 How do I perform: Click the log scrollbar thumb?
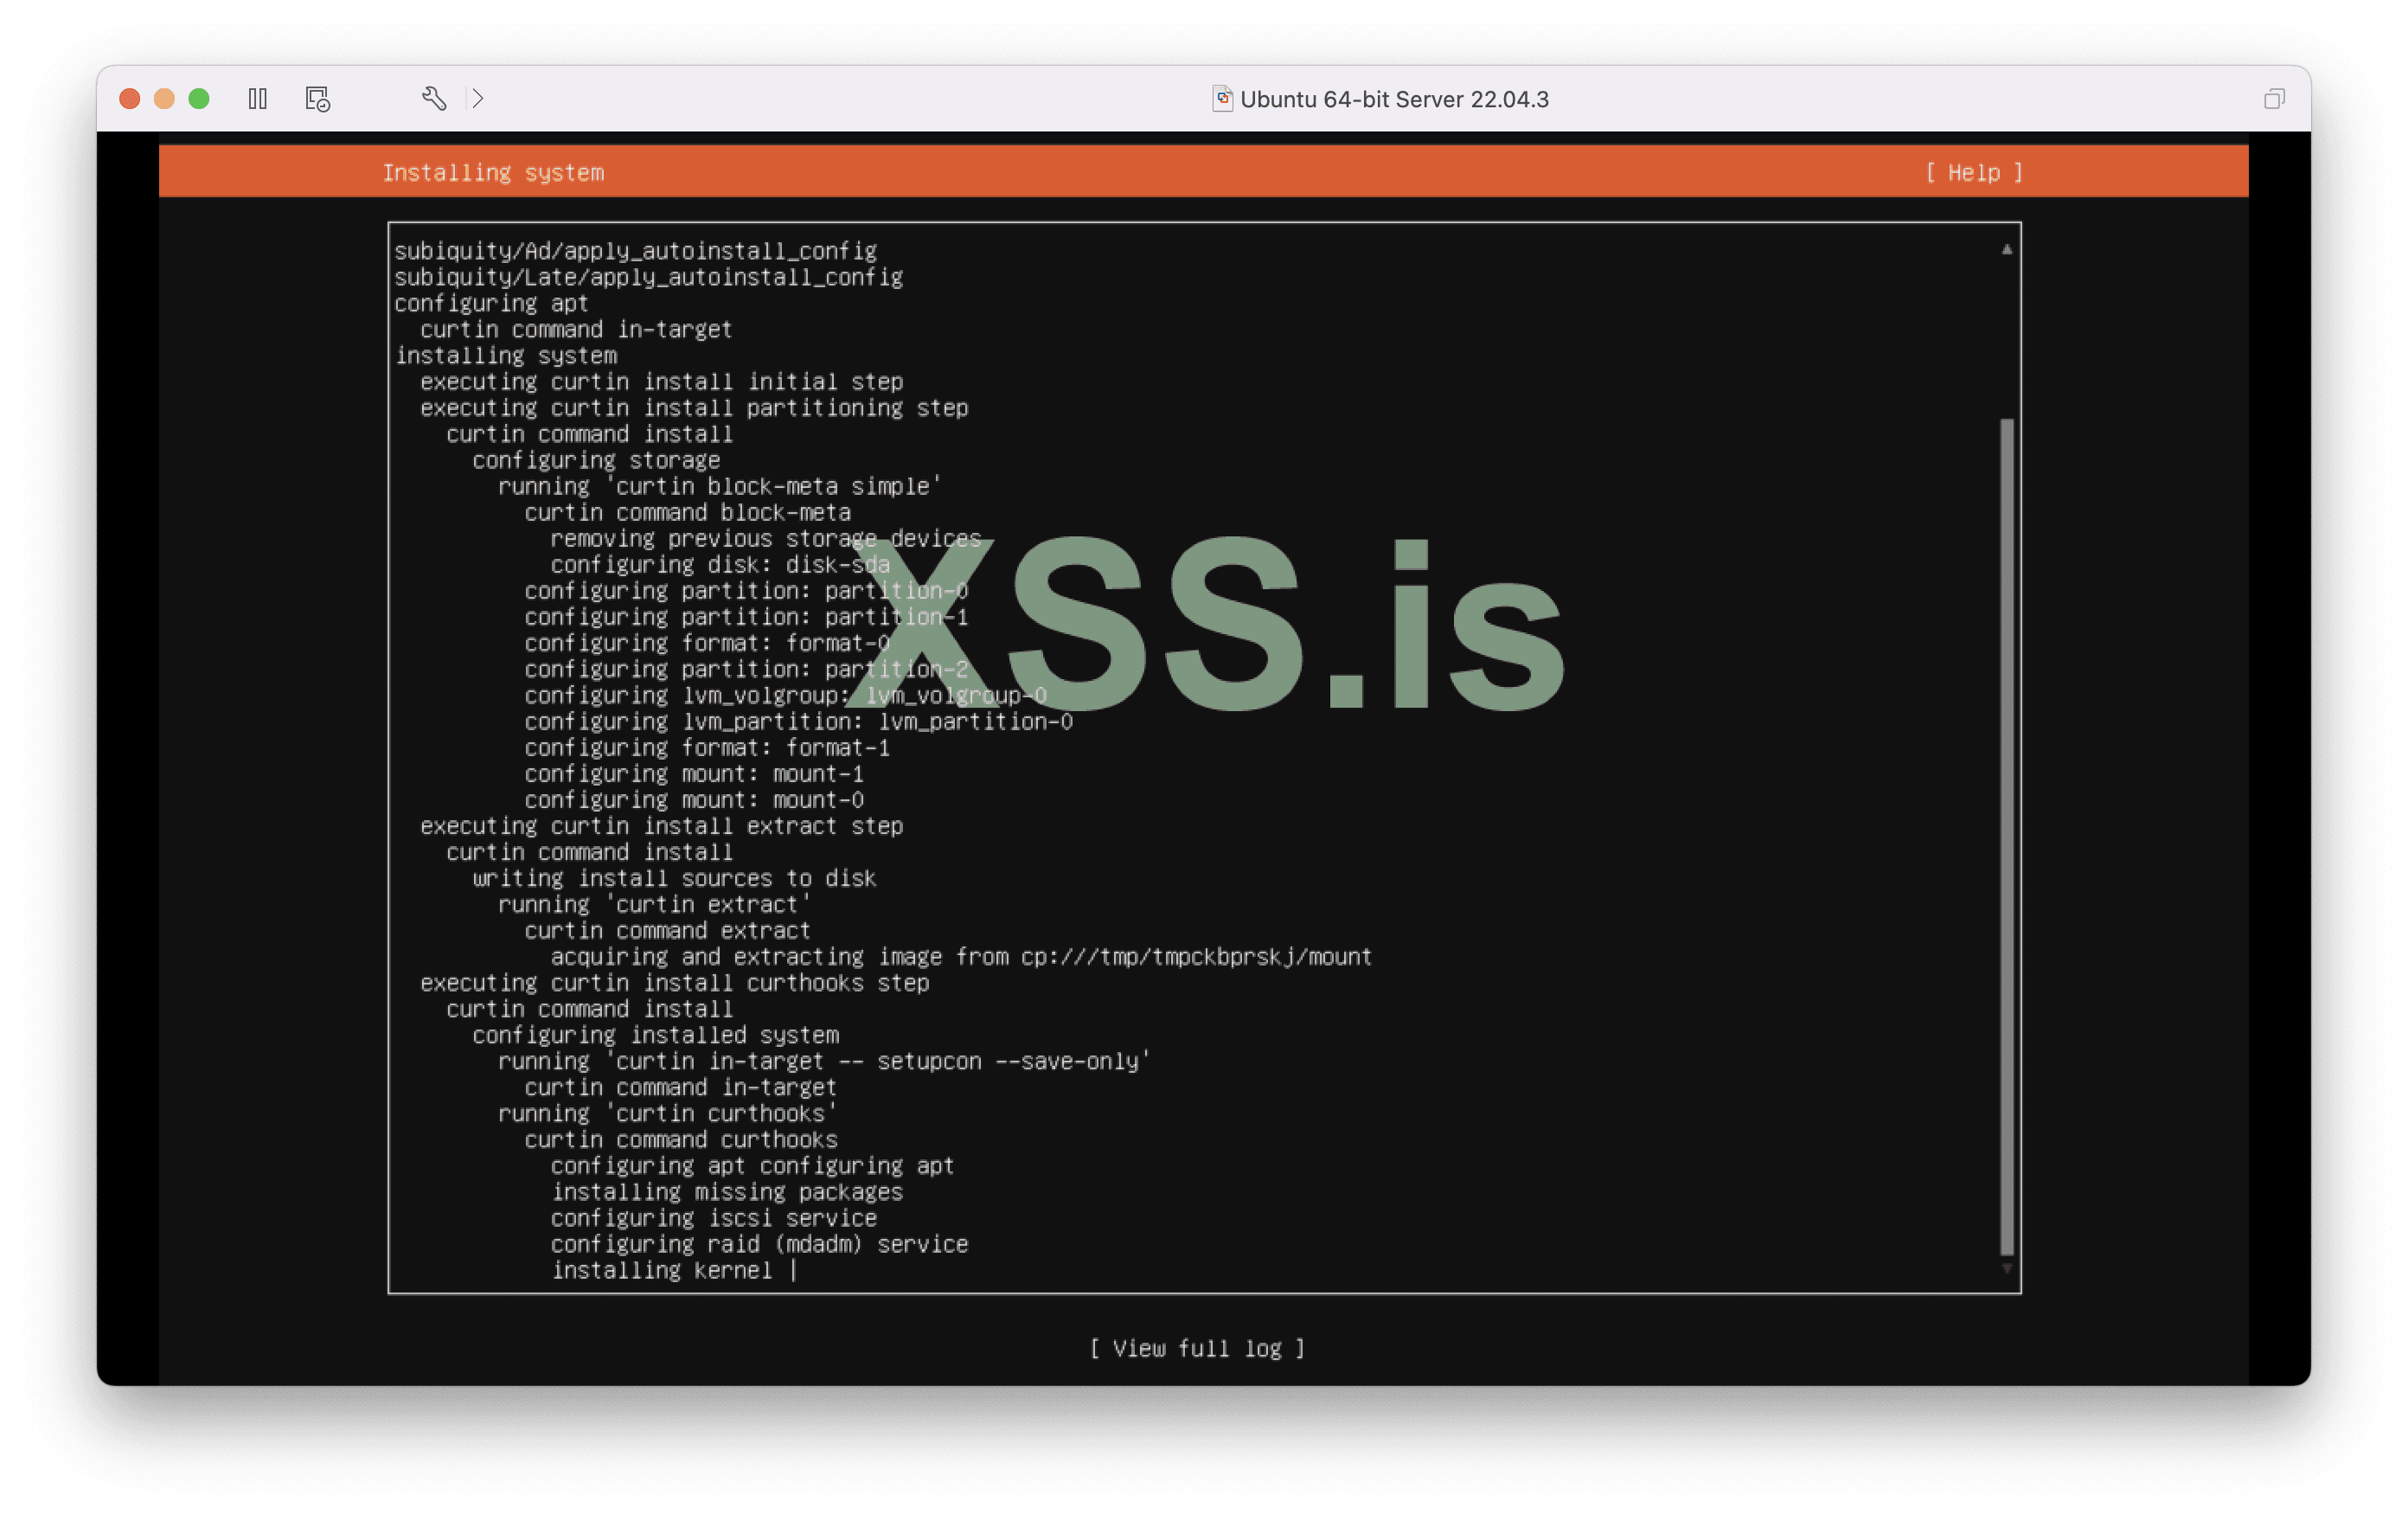tap(2005, 835)
